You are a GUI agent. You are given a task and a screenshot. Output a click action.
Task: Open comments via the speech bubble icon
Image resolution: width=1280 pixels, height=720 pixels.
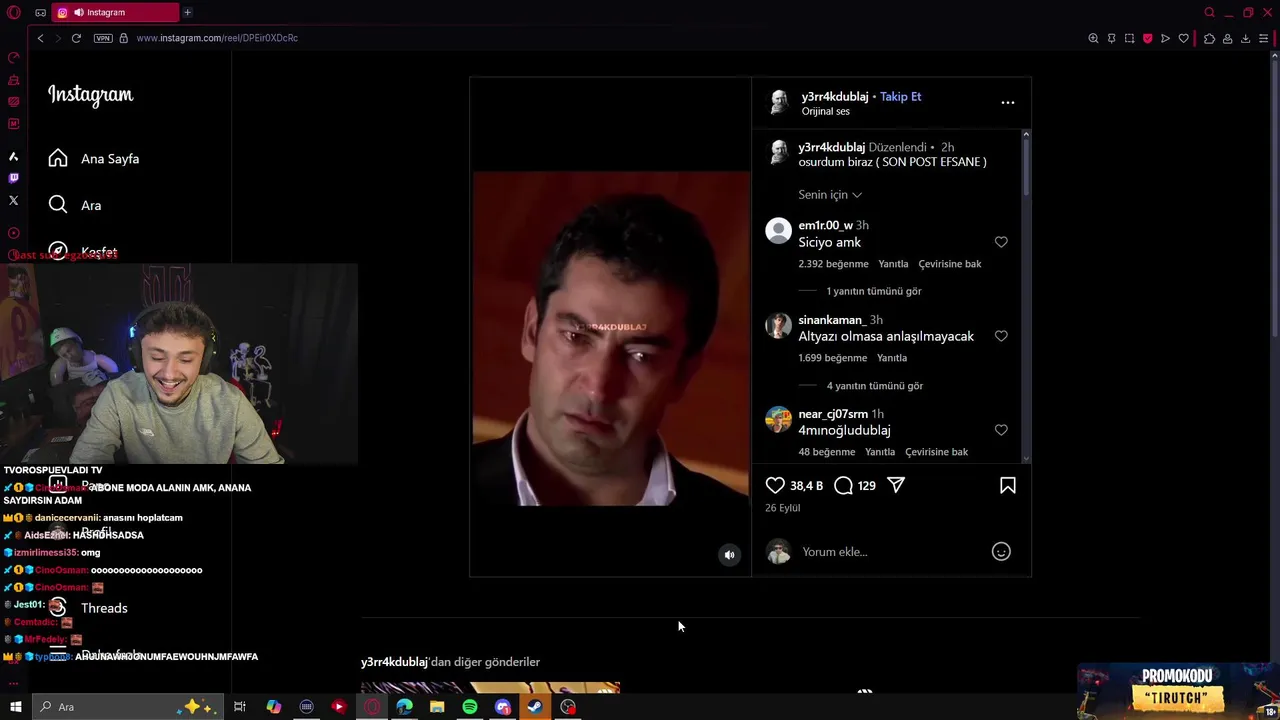(843, 485)
